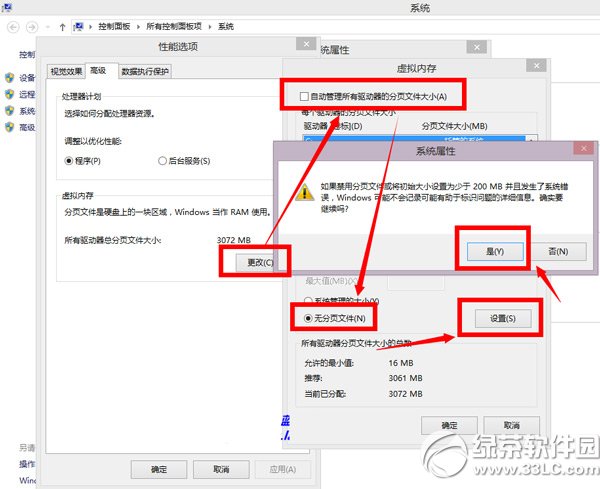Viewport: 600px width, 489px height.
Task: Click the shield icon beside 远程 link
Action: (x=10, y=94)
